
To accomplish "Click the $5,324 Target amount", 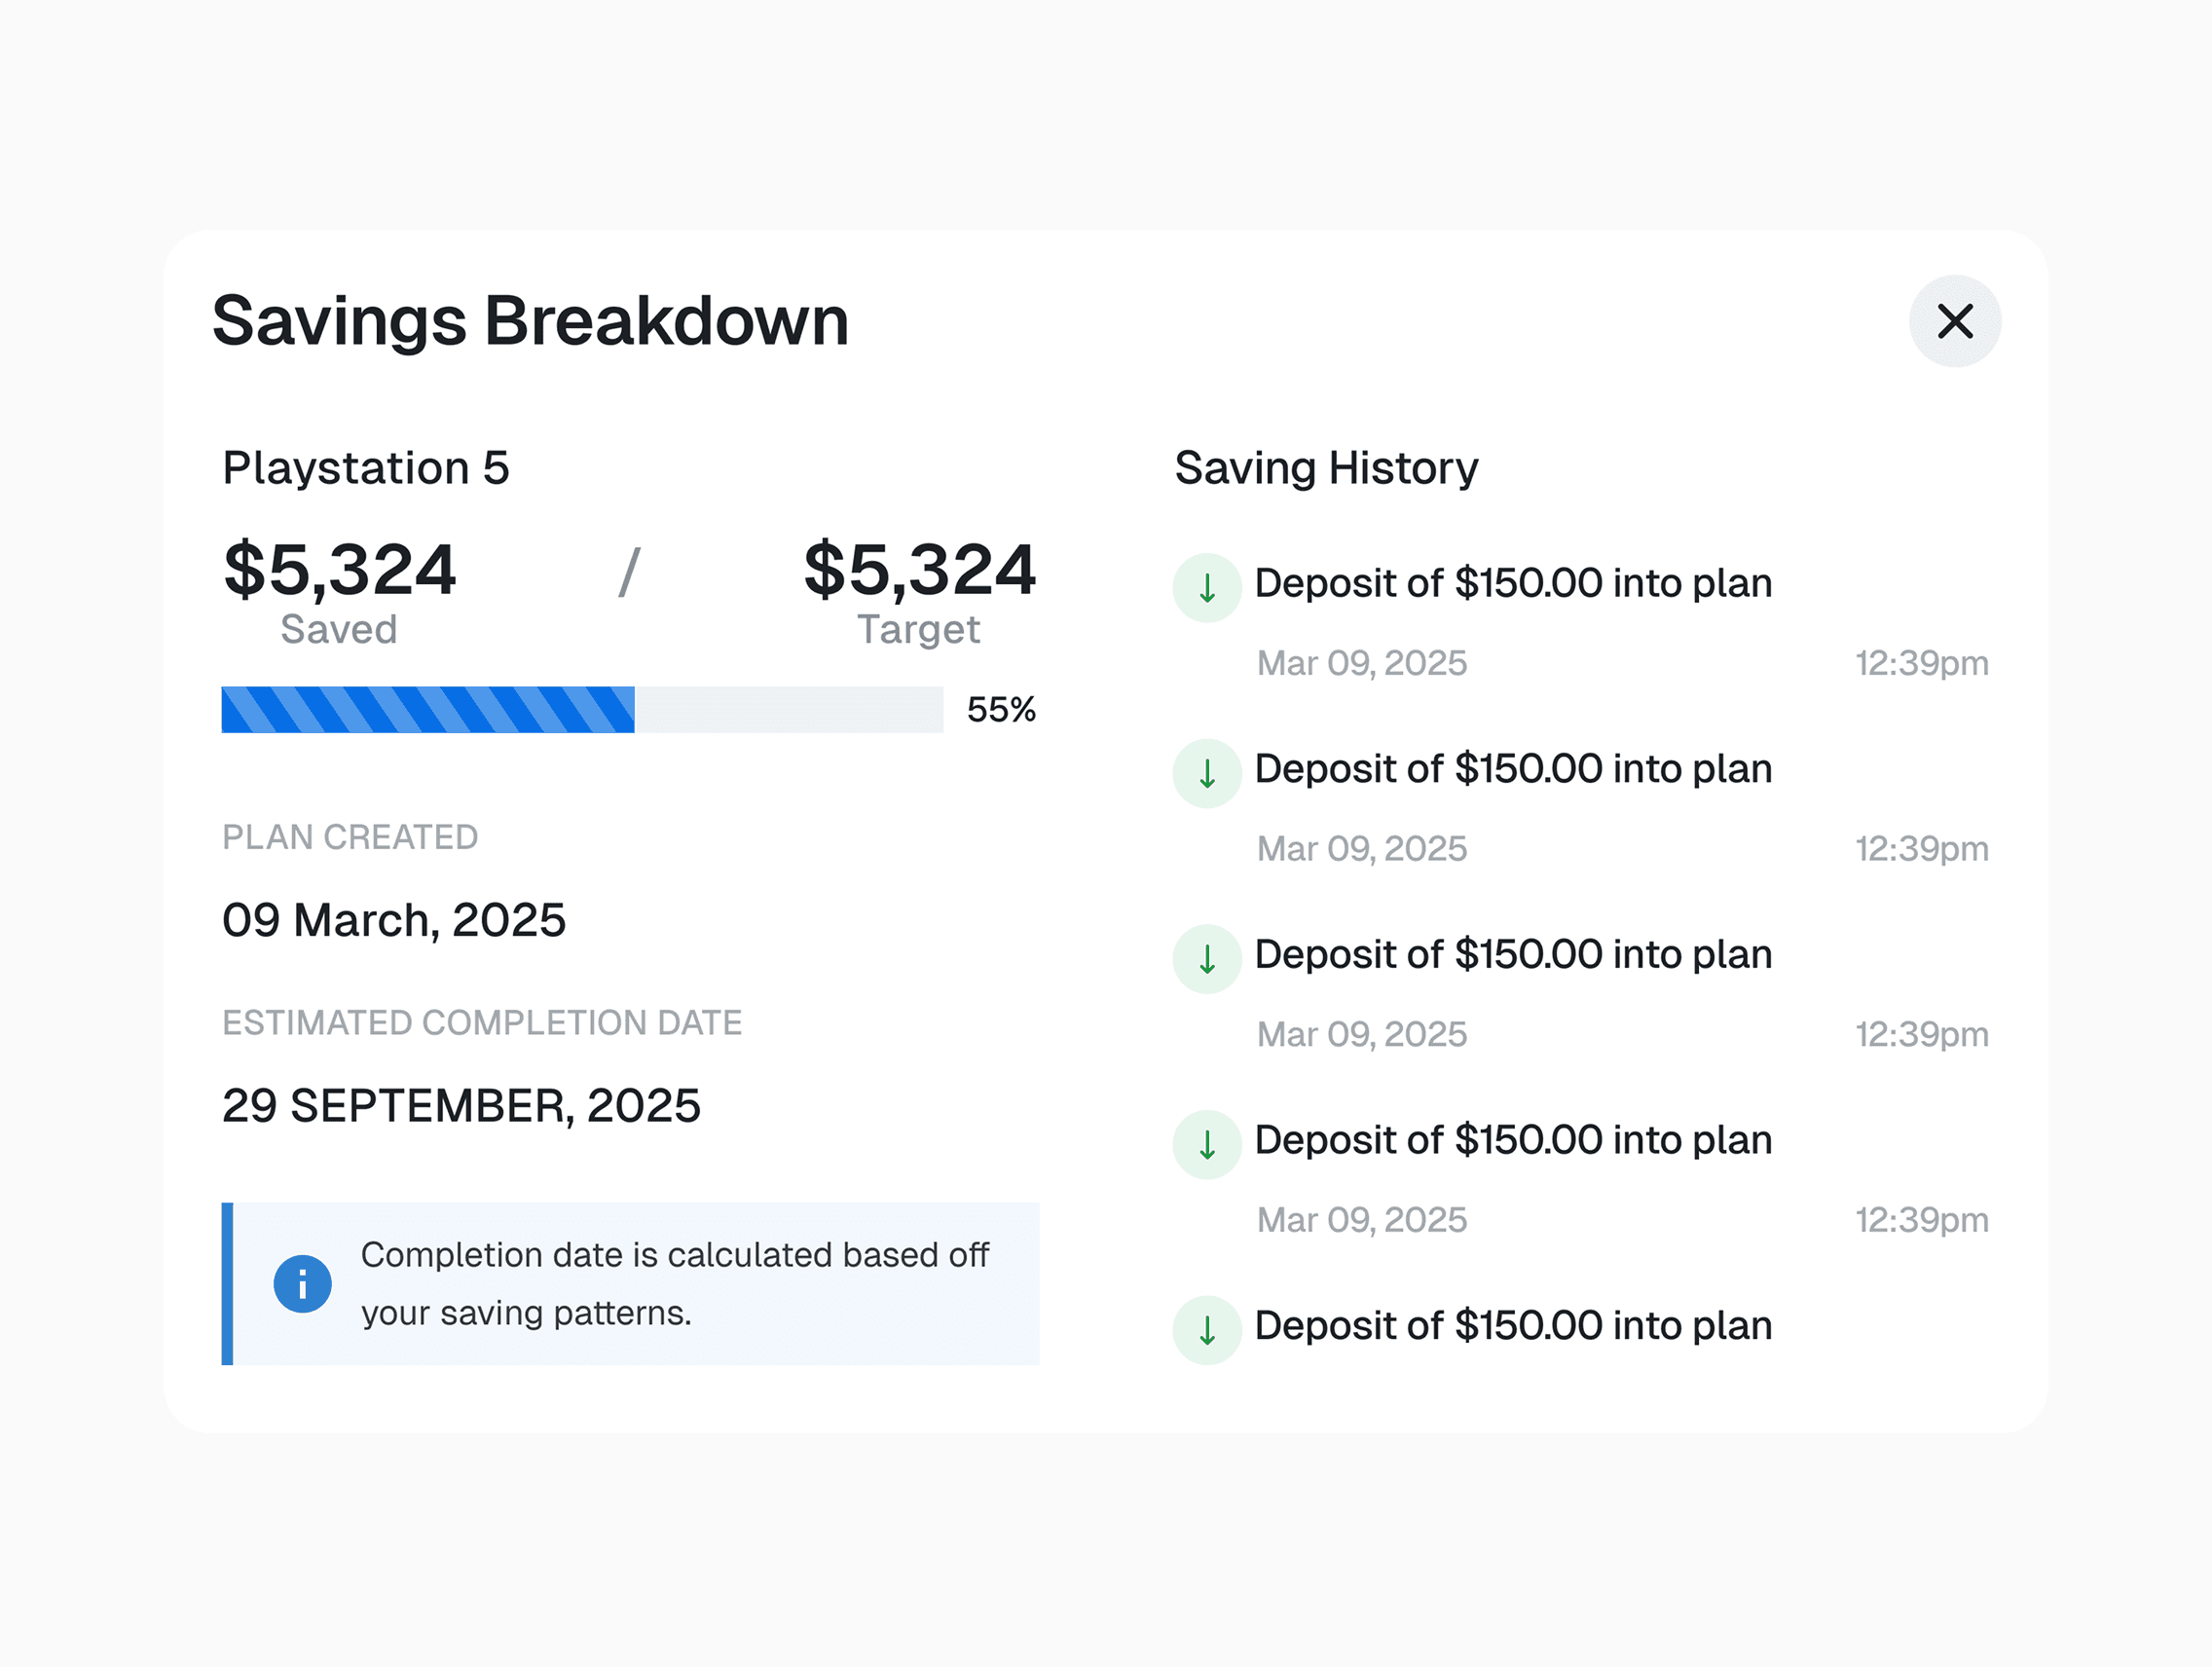I will pyautogui.click(x=918, y=570).
